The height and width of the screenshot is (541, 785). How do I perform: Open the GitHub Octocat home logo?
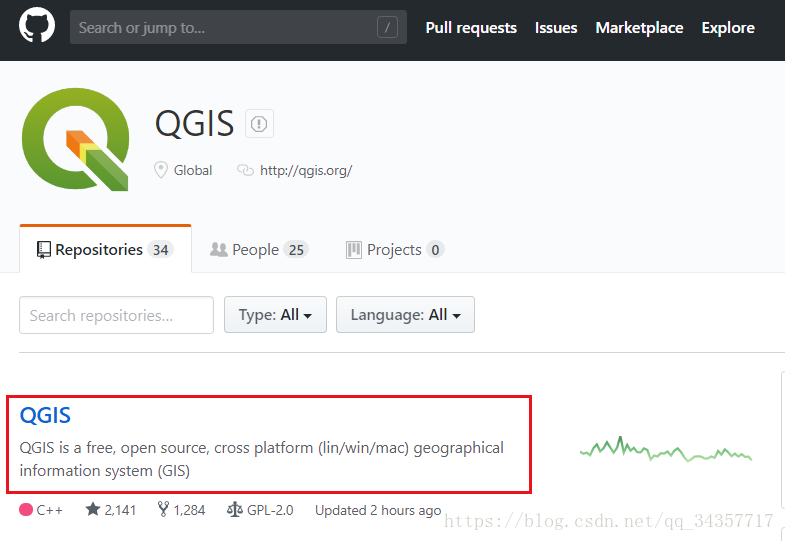click(37, 25)
